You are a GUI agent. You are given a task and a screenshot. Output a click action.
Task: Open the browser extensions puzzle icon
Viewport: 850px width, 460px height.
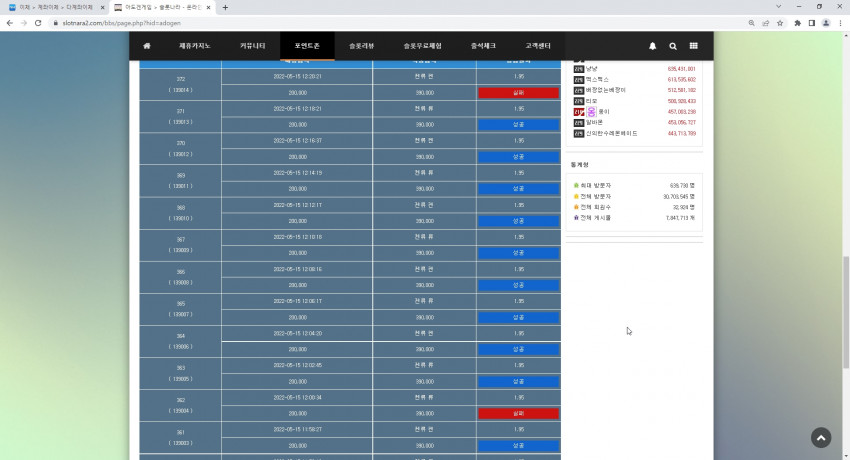(797, 23)
